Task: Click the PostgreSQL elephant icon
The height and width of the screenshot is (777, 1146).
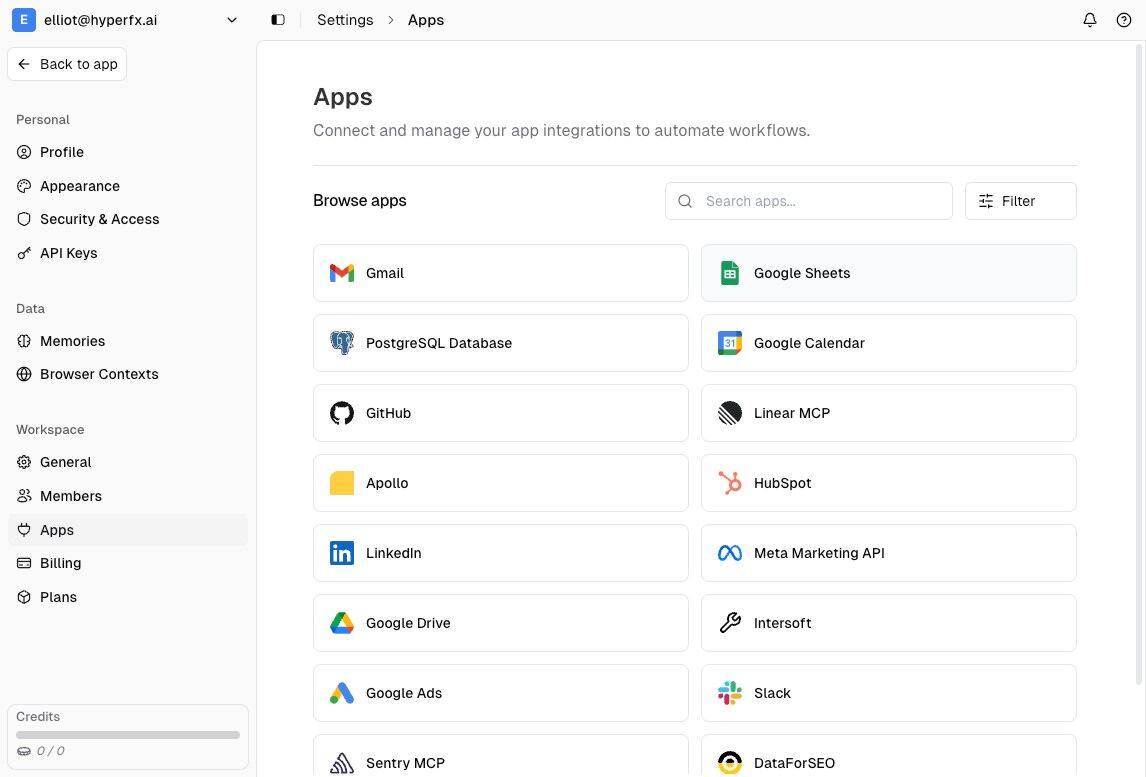Action: [x=341, y=343]
